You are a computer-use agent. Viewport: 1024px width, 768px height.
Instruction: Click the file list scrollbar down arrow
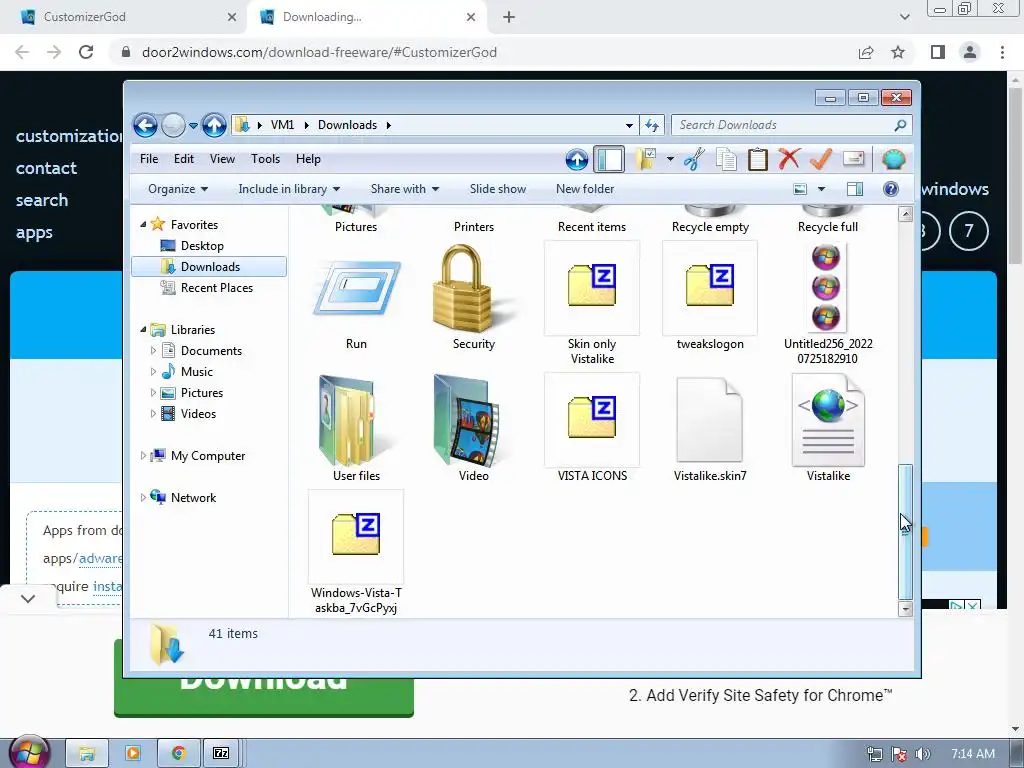click(x=905, y=609)
